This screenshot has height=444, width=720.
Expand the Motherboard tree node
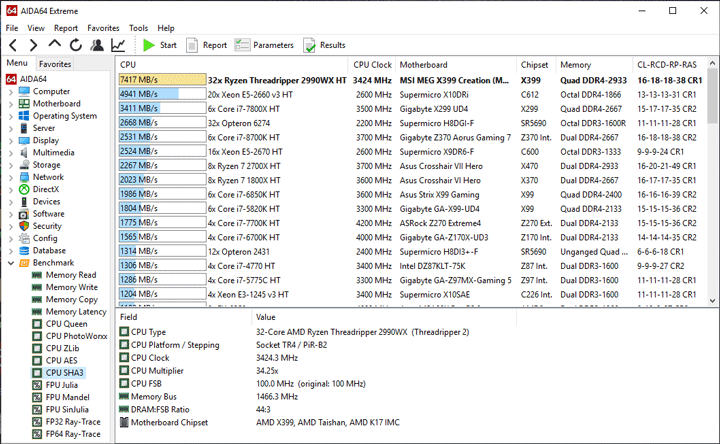[11, 103]
